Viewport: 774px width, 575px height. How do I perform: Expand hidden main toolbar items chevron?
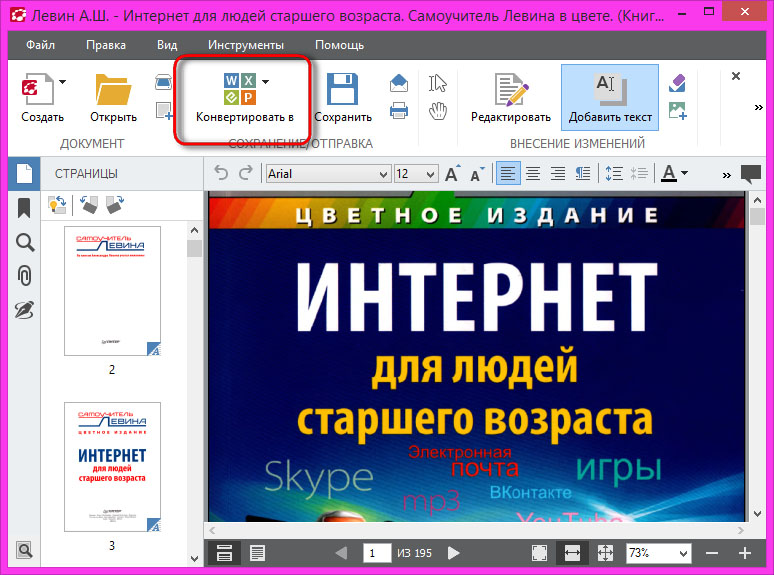click(x=759, y=107)
